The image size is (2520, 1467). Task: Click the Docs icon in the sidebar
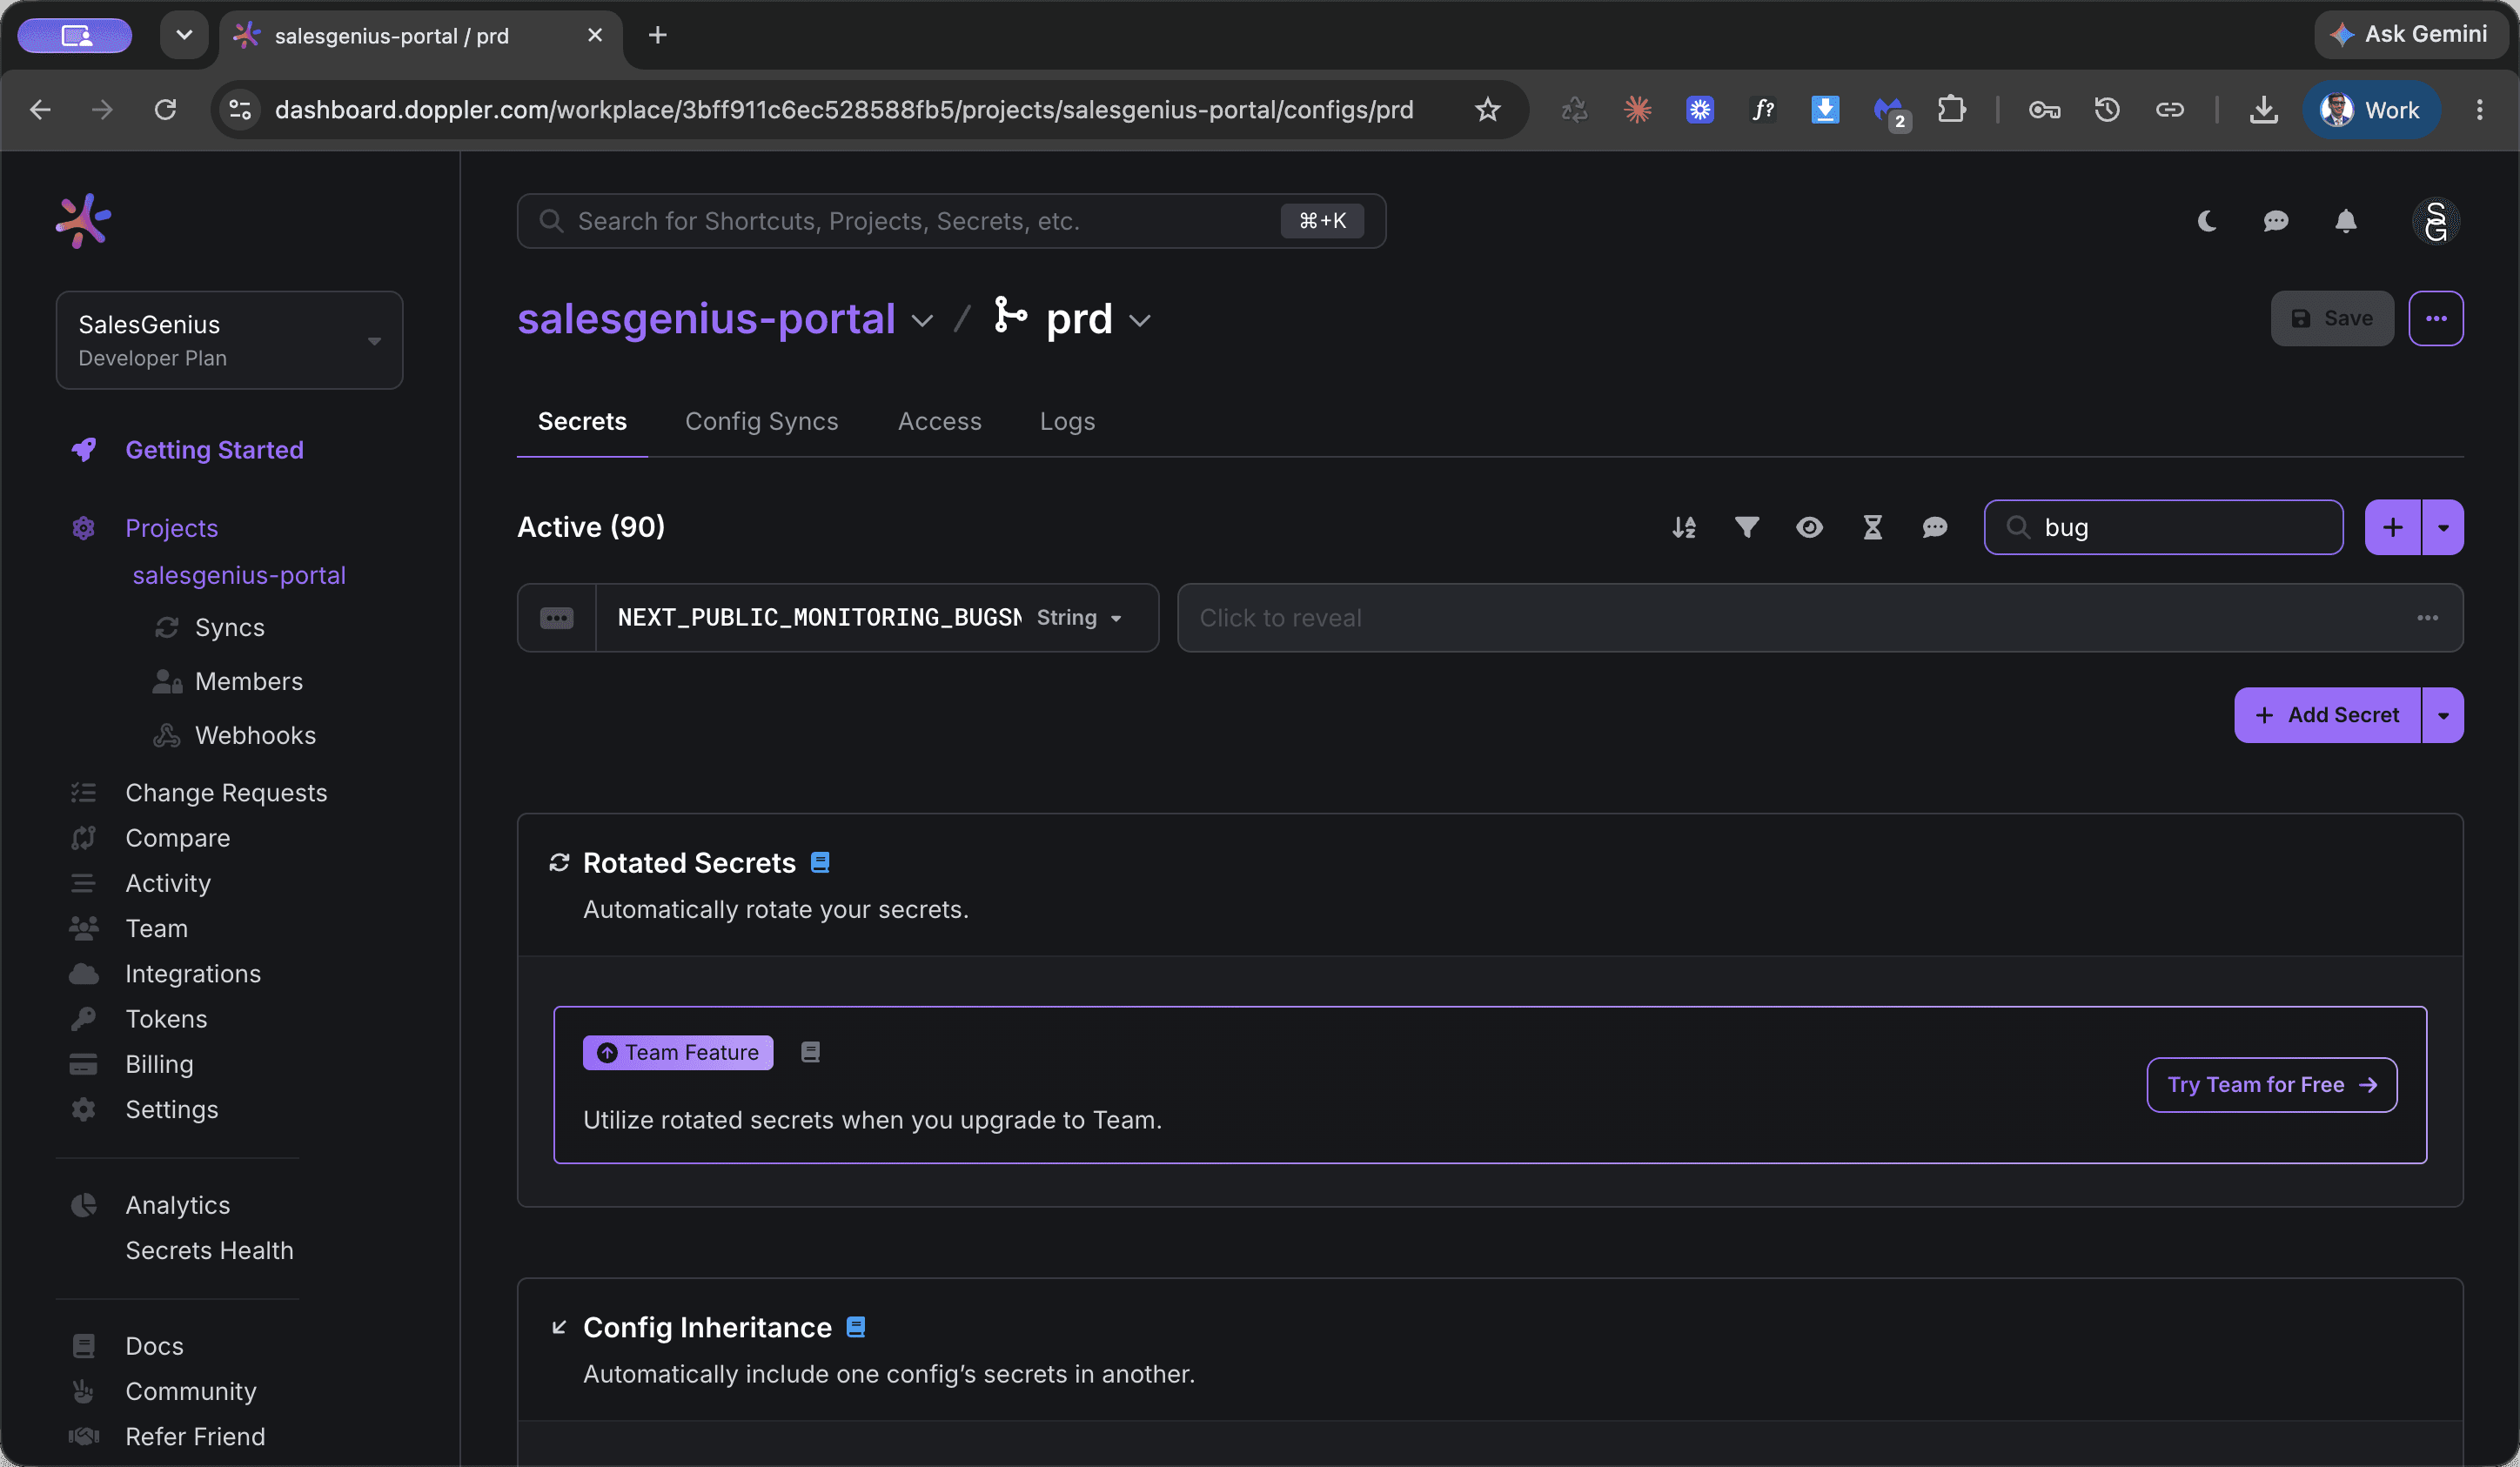[83, 1346]
